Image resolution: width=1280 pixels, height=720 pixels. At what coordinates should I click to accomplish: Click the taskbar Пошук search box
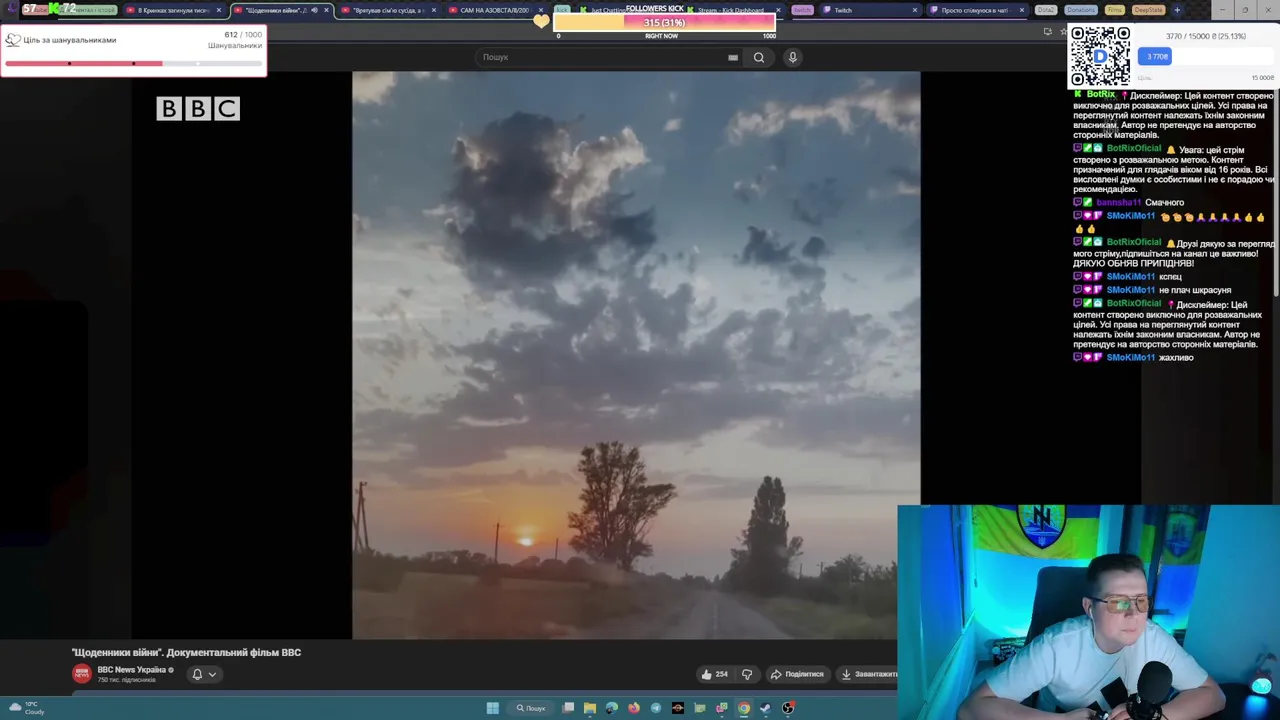point(531,708)
